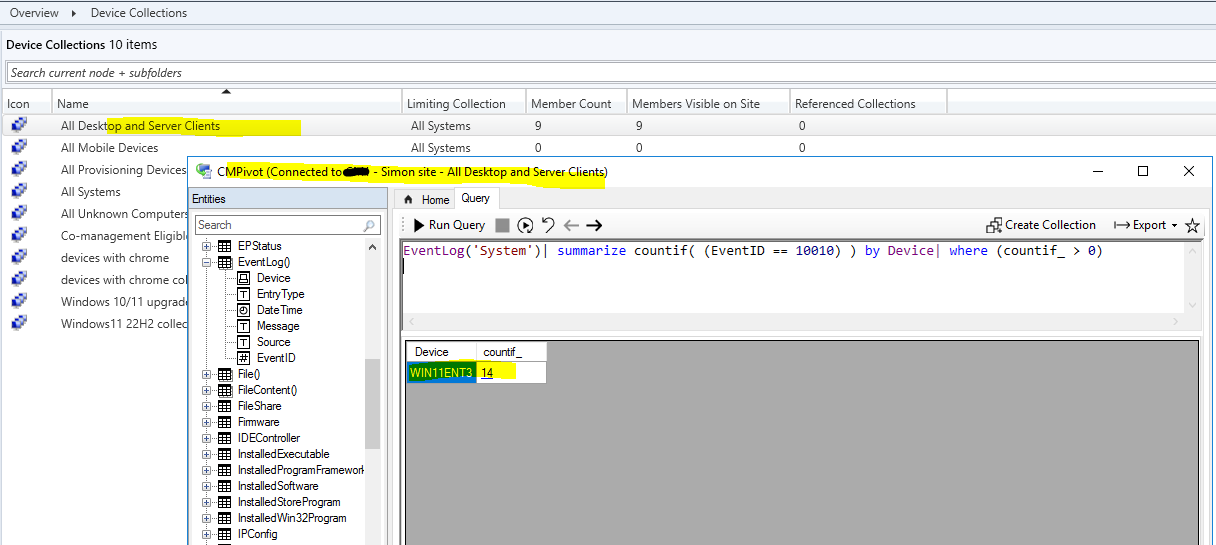Select the Query tab

click(x=475, y=199)
